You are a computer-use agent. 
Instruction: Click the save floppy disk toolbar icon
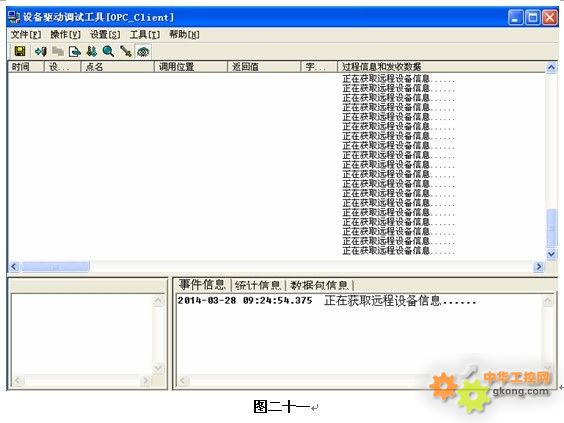20,51
